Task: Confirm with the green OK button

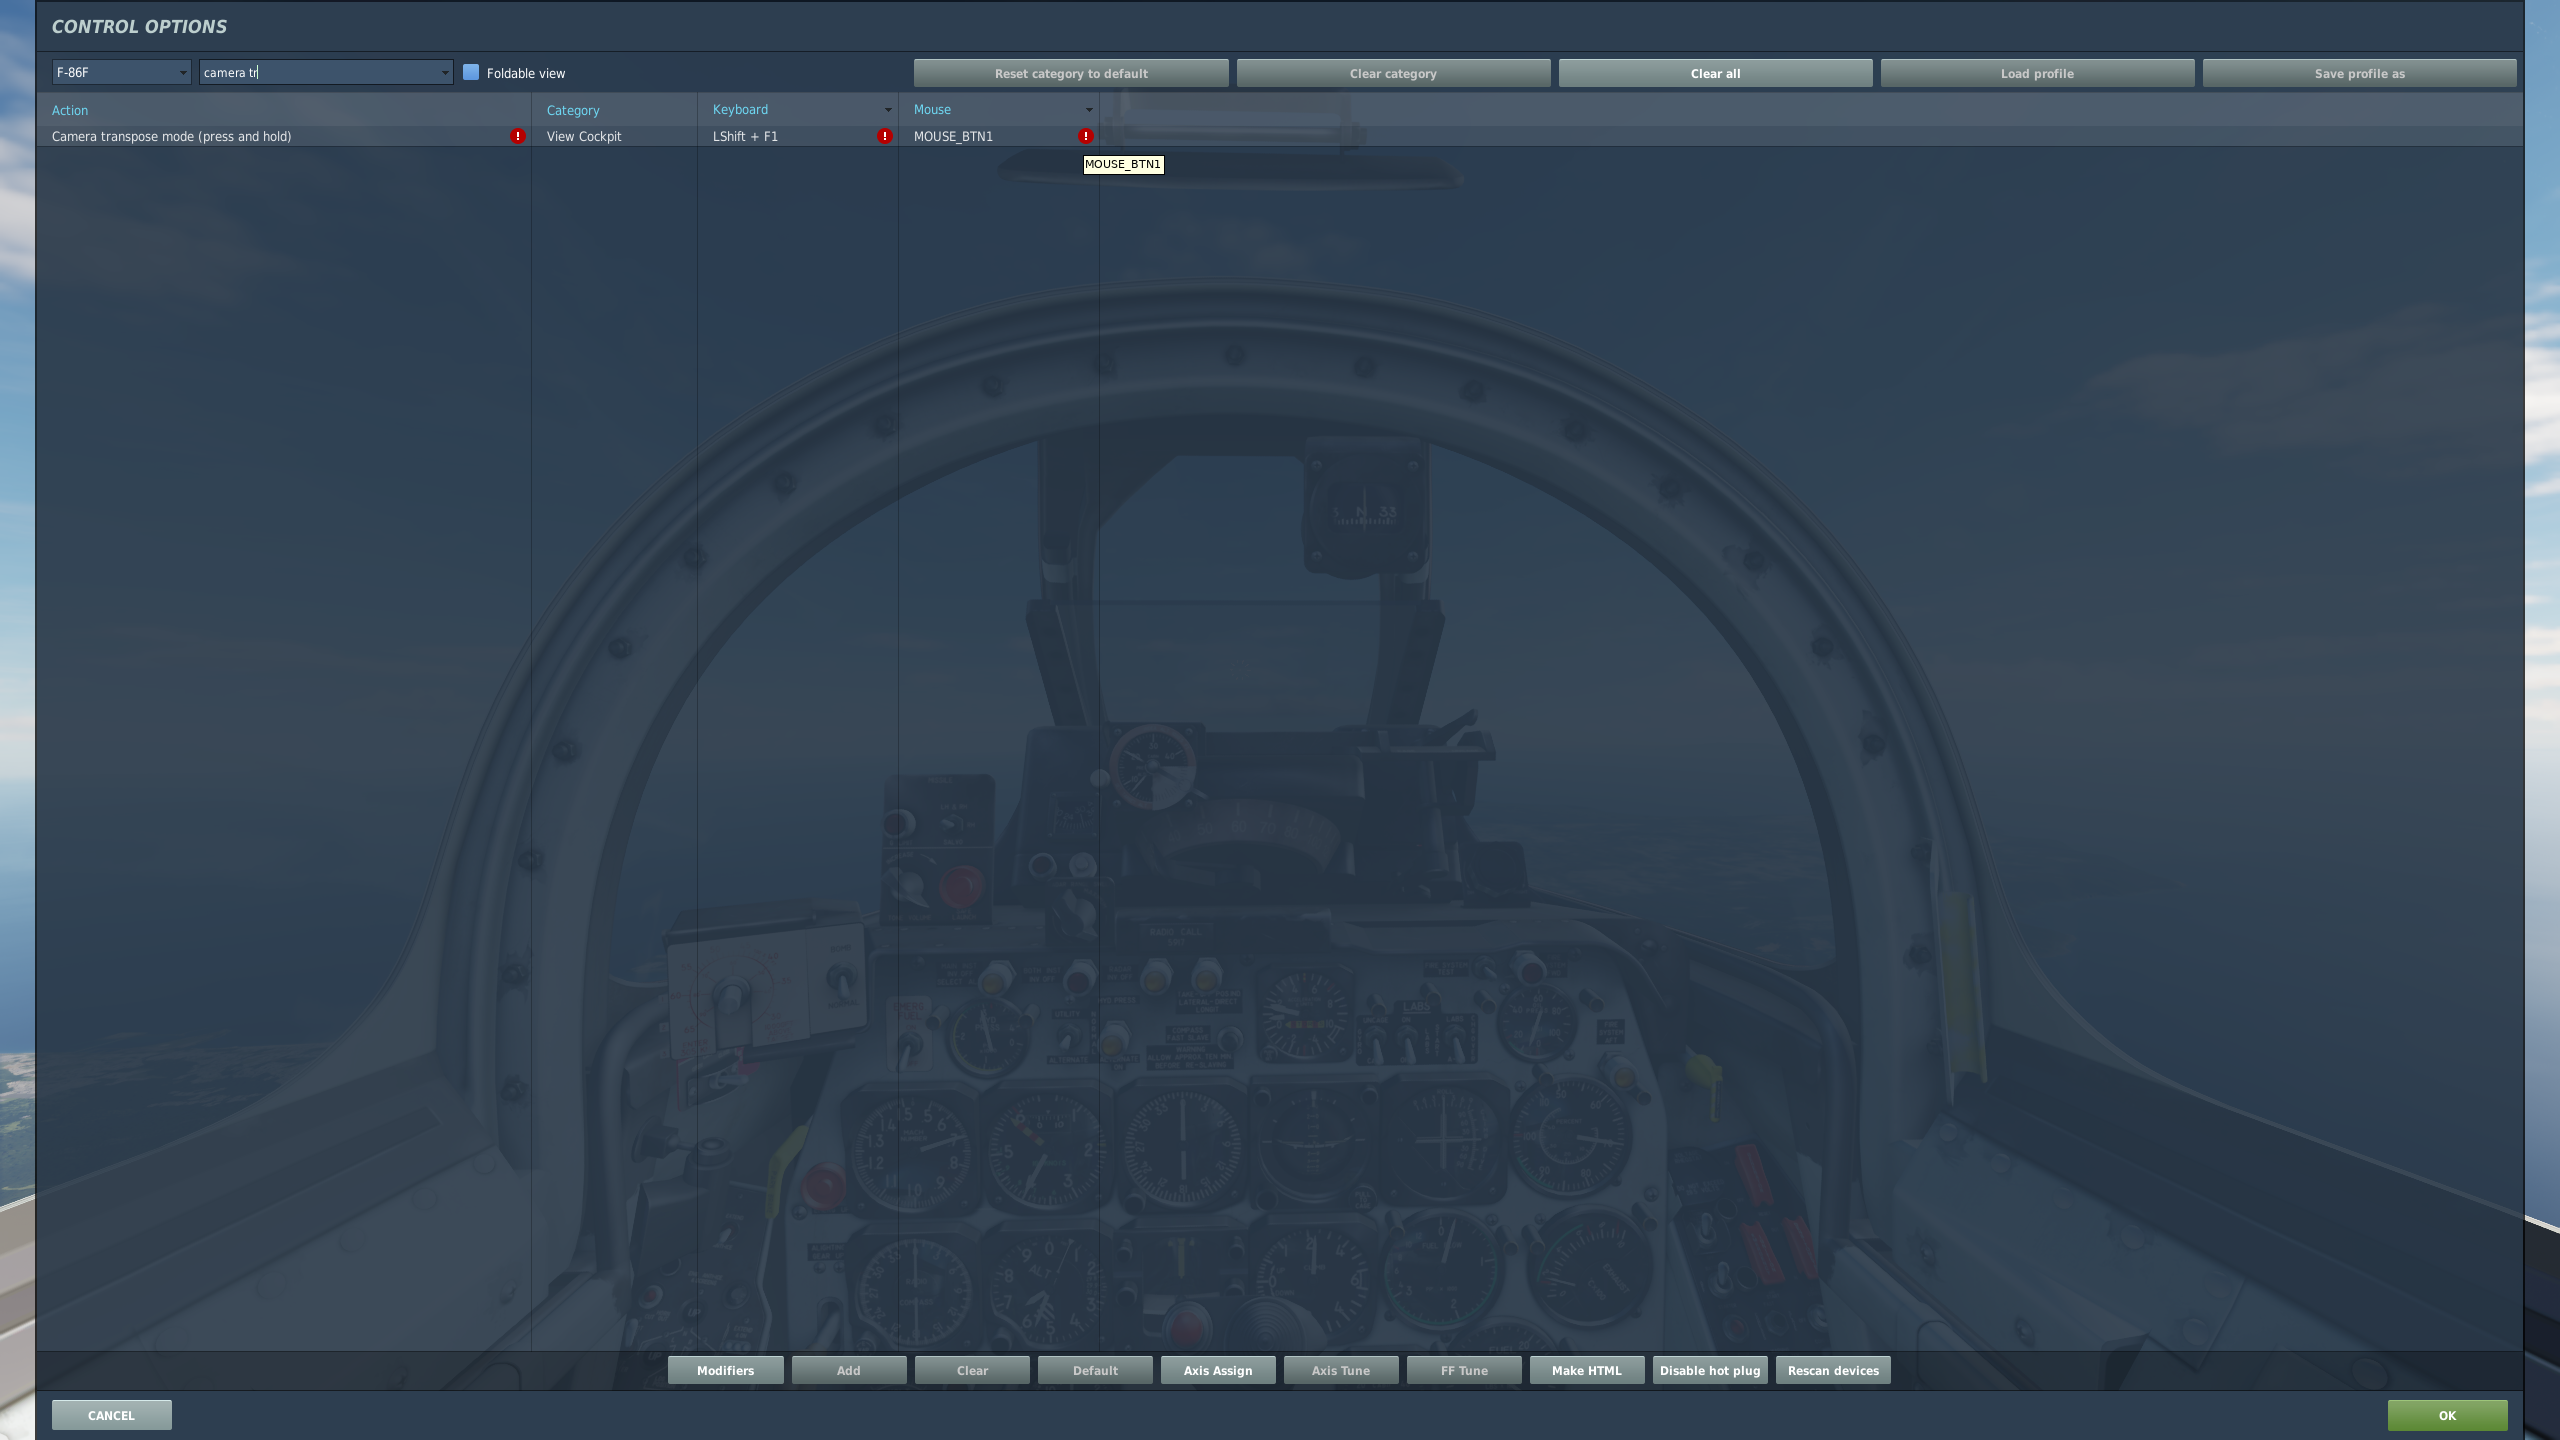Action: [x=2447, y=1415]
